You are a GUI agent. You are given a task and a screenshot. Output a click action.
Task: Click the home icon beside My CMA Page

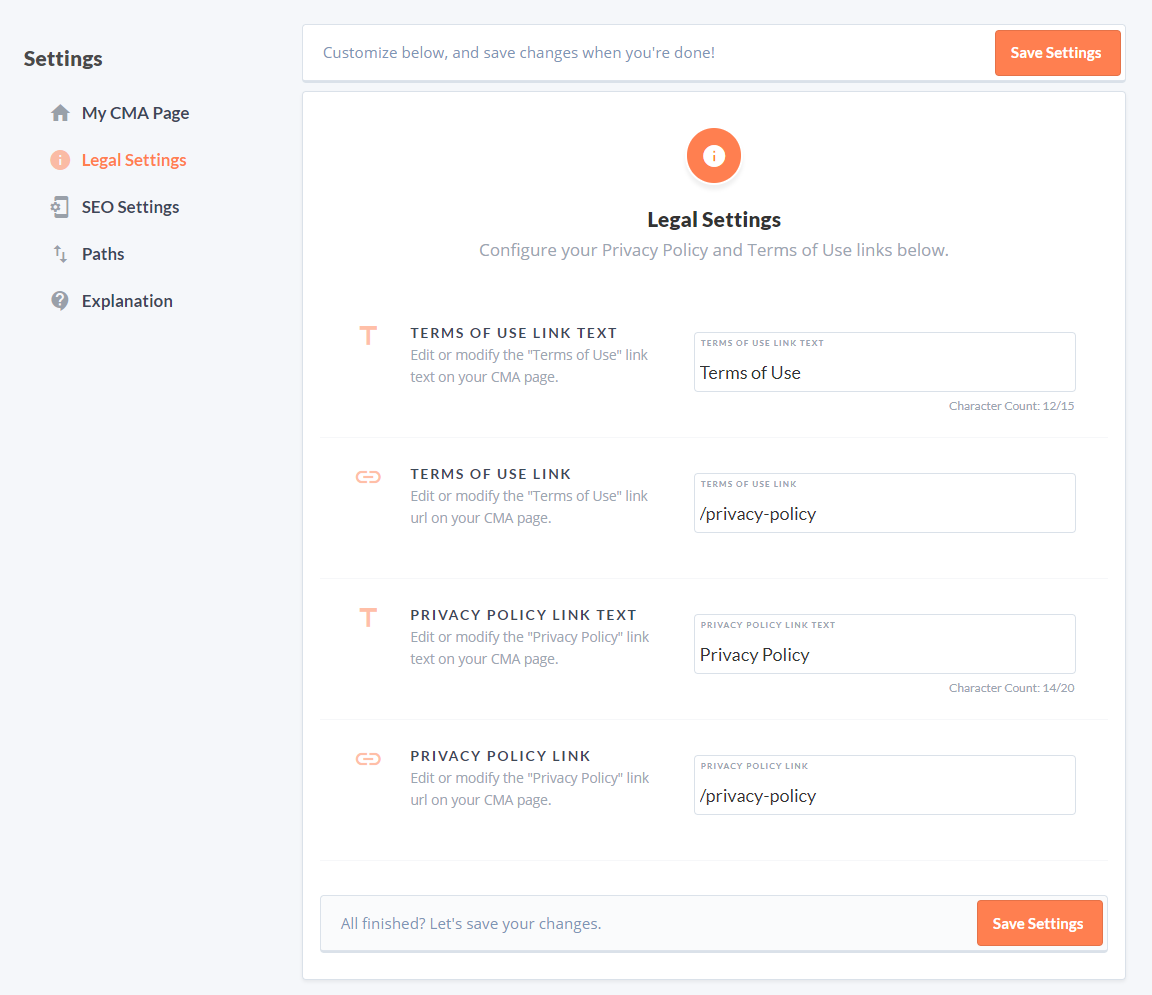[x=60, y=113]
